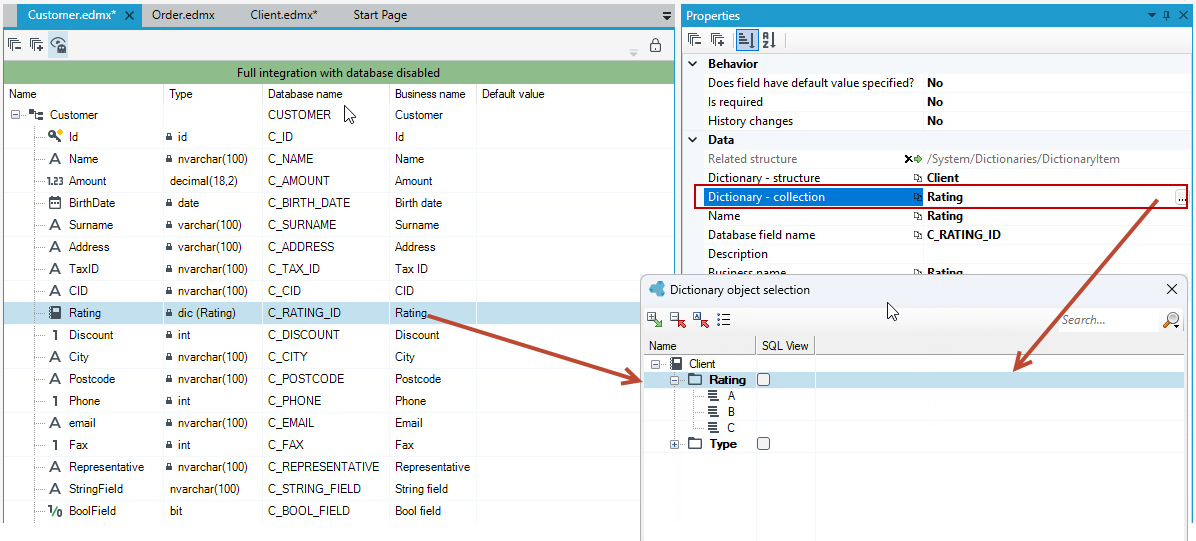Close the Customer.edmx tab
This screenshot has height=541, width=1196.
pyautogui.click(x=129, y=15)
